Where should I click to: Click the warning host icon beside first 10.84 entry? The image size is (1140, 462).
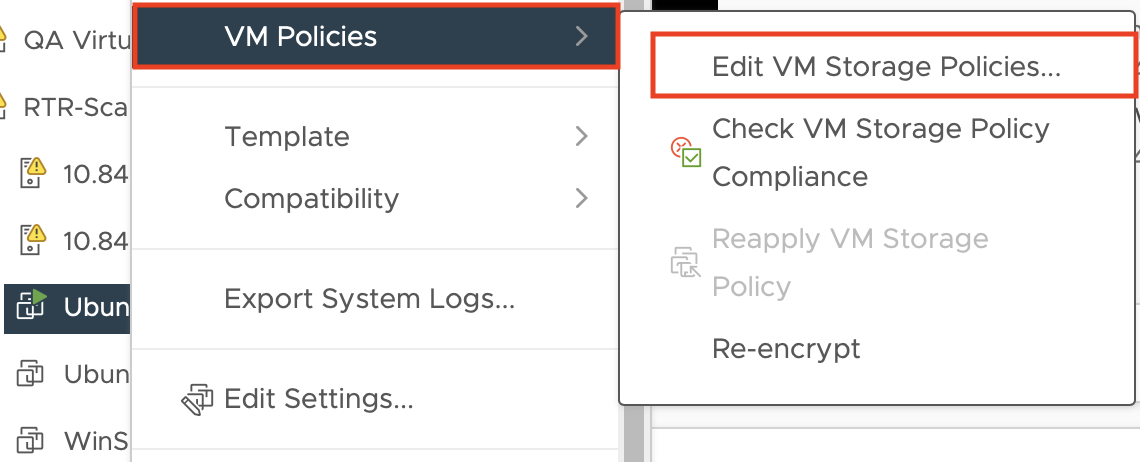(x=33, y=174)
